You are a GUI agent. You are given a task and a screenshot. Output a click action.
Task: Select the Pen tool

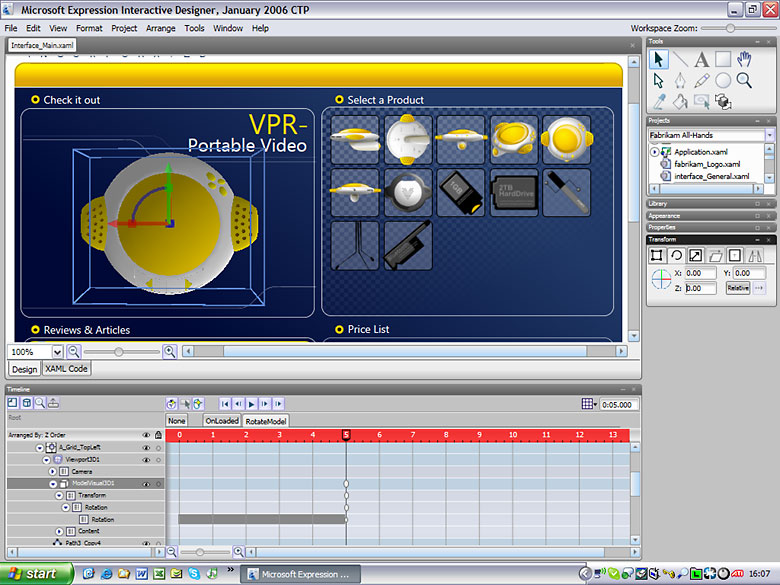pos(680,80)
